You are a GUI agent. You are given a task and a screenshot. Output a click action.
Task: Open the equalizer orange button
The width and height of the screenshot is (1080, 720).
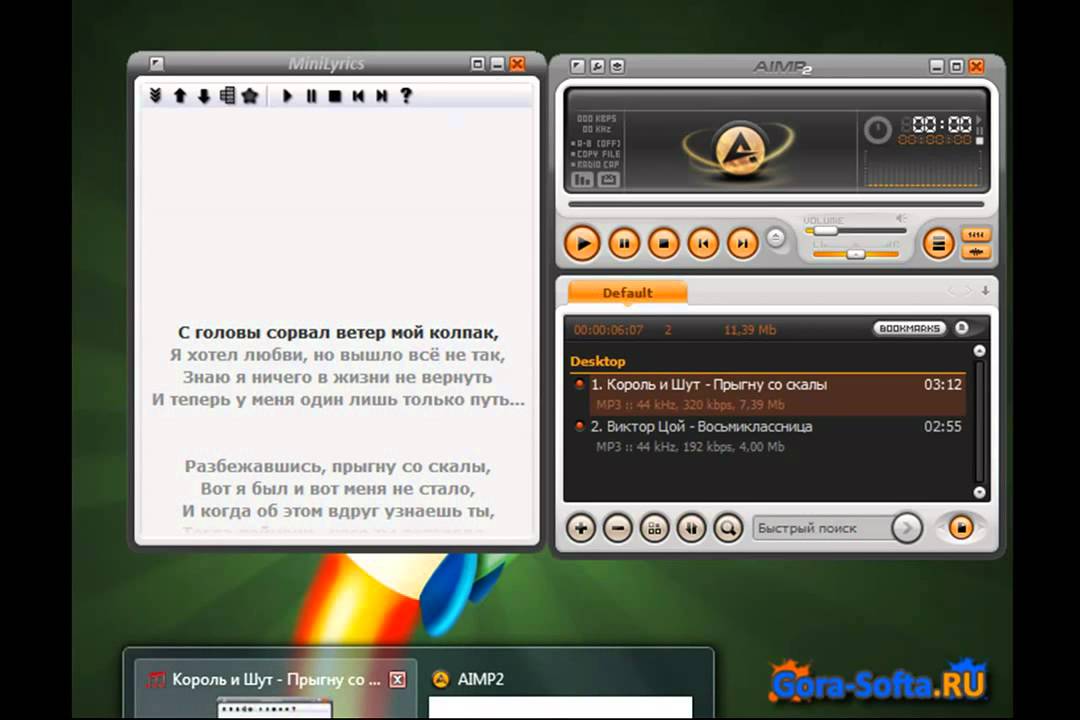(975, 235)
